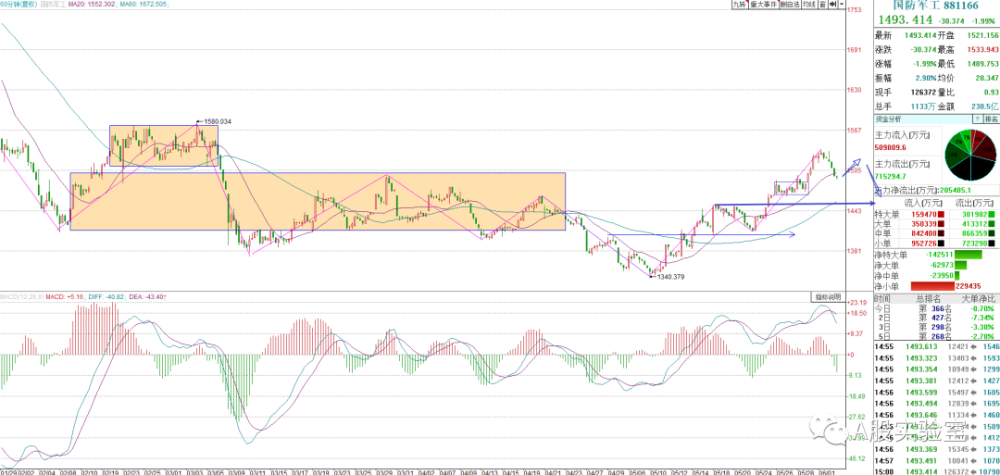Click the question mark help button
Viewport: 1000px width, 475px height.
(976, 119)
